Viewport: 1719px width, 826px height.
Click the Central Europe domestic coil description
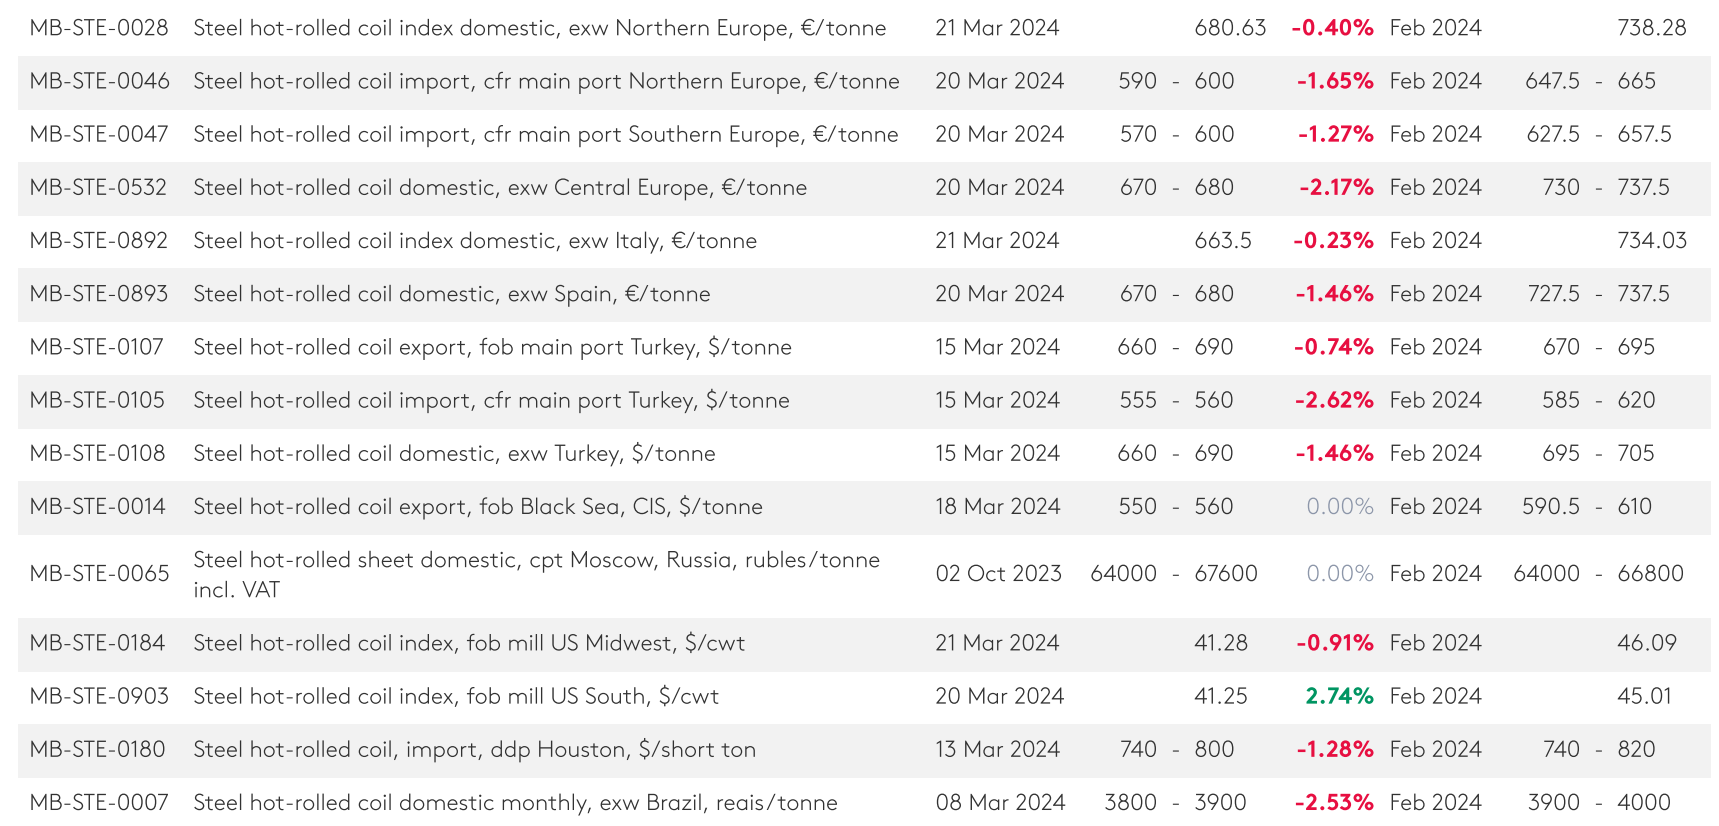(x=500, y=188)
